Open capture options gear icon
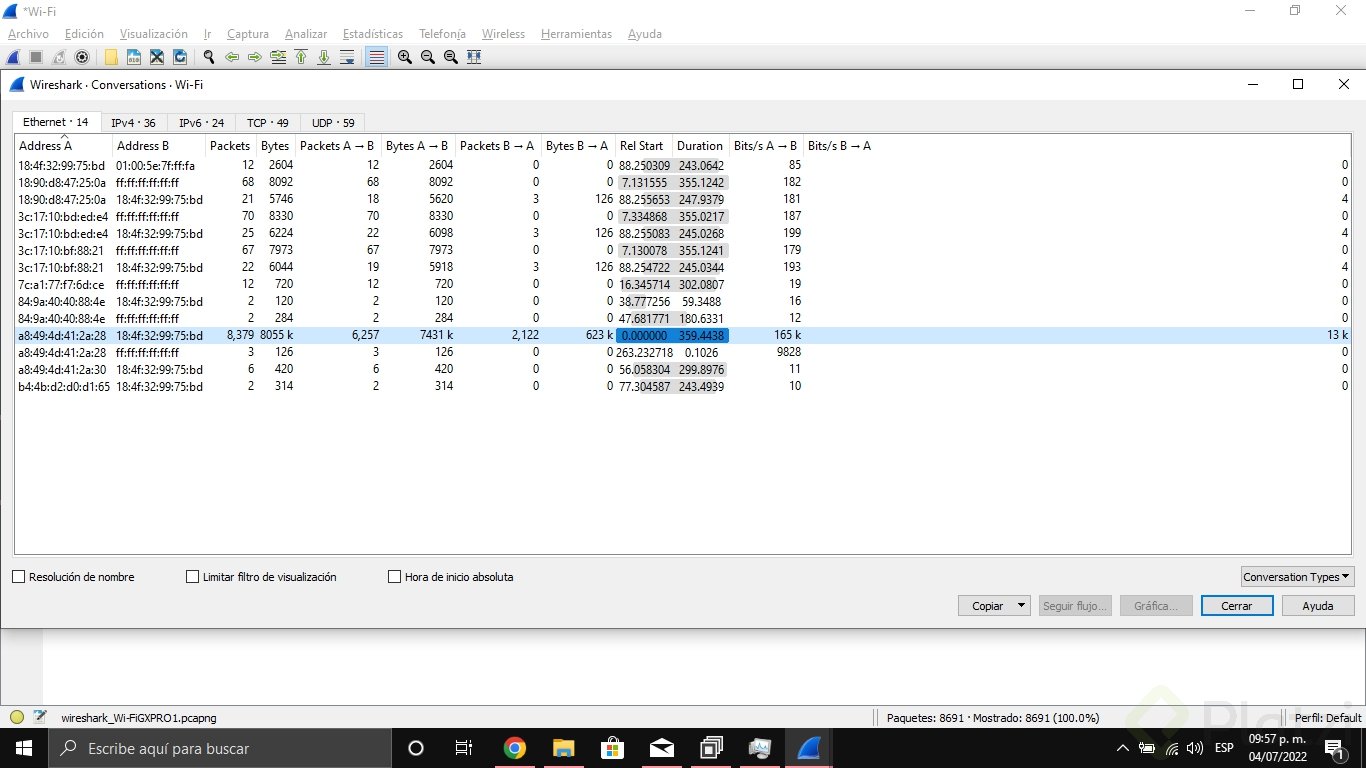This screenshot has height=768, width=1366. [82, 57]
